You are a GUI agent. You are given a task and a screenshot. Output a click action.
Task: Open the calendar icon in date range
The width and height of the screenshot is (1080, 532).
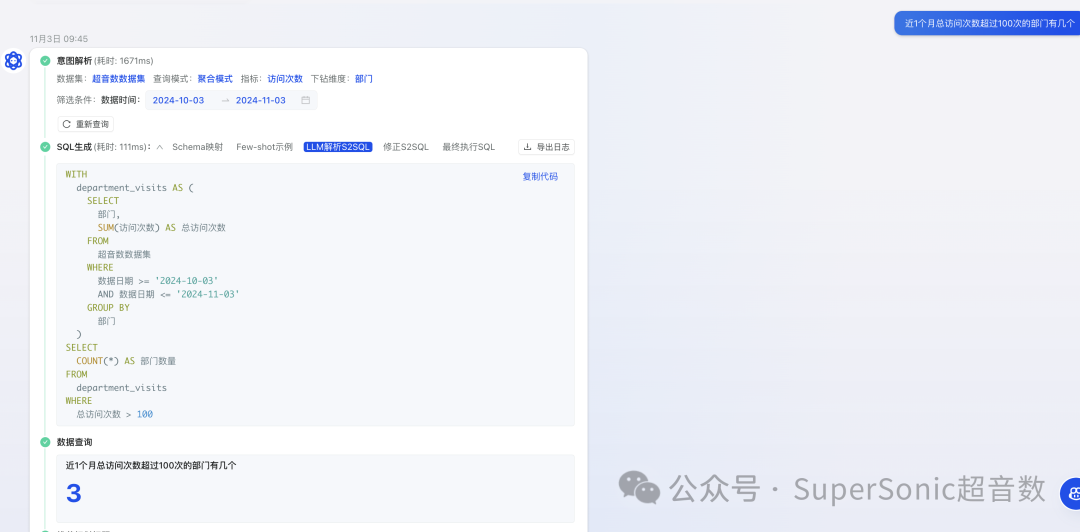click(305, 100)
